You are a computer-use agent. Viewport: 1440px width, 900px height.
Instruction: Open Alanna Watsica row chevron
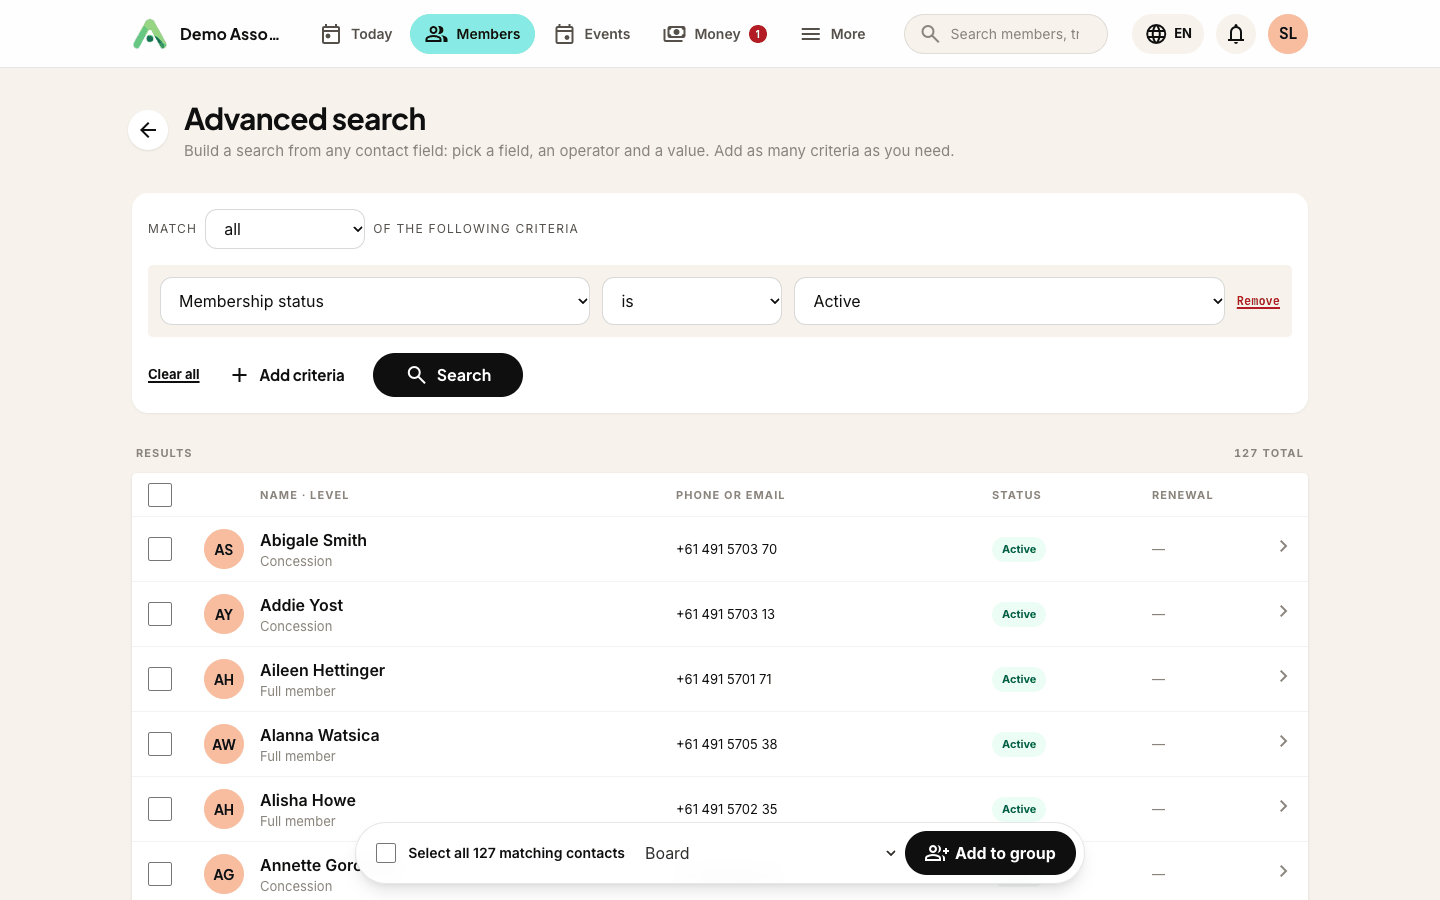click(1283, 741)
